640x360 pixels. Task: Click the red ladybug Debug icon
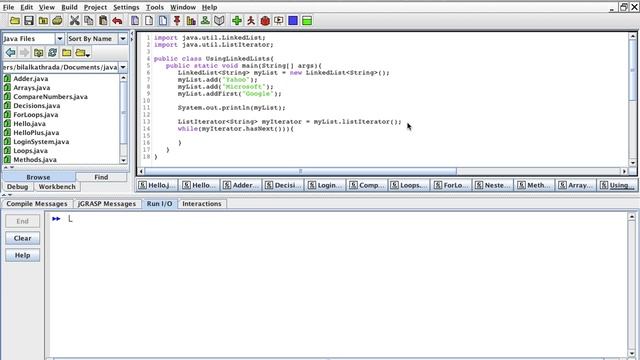click(x=265, y=21)
